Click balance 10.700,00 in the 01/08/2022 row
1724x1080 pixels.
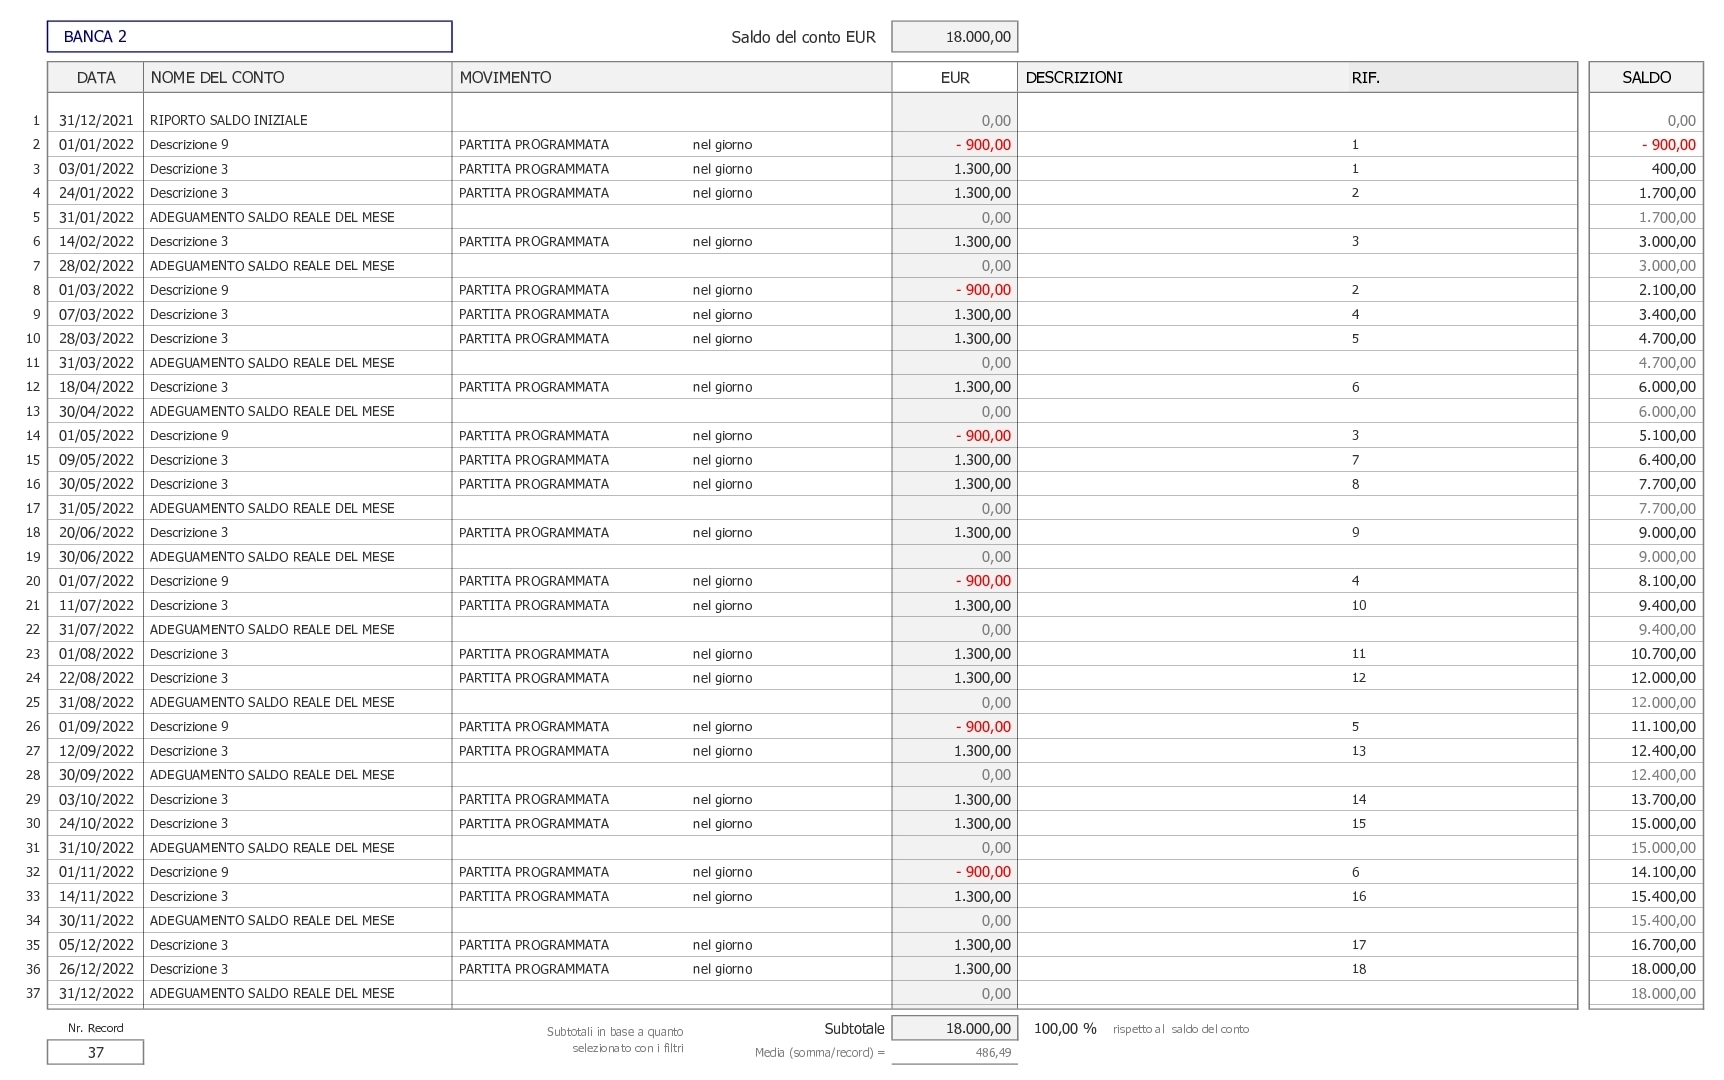pyautogui.click(x=1663, y=654)
